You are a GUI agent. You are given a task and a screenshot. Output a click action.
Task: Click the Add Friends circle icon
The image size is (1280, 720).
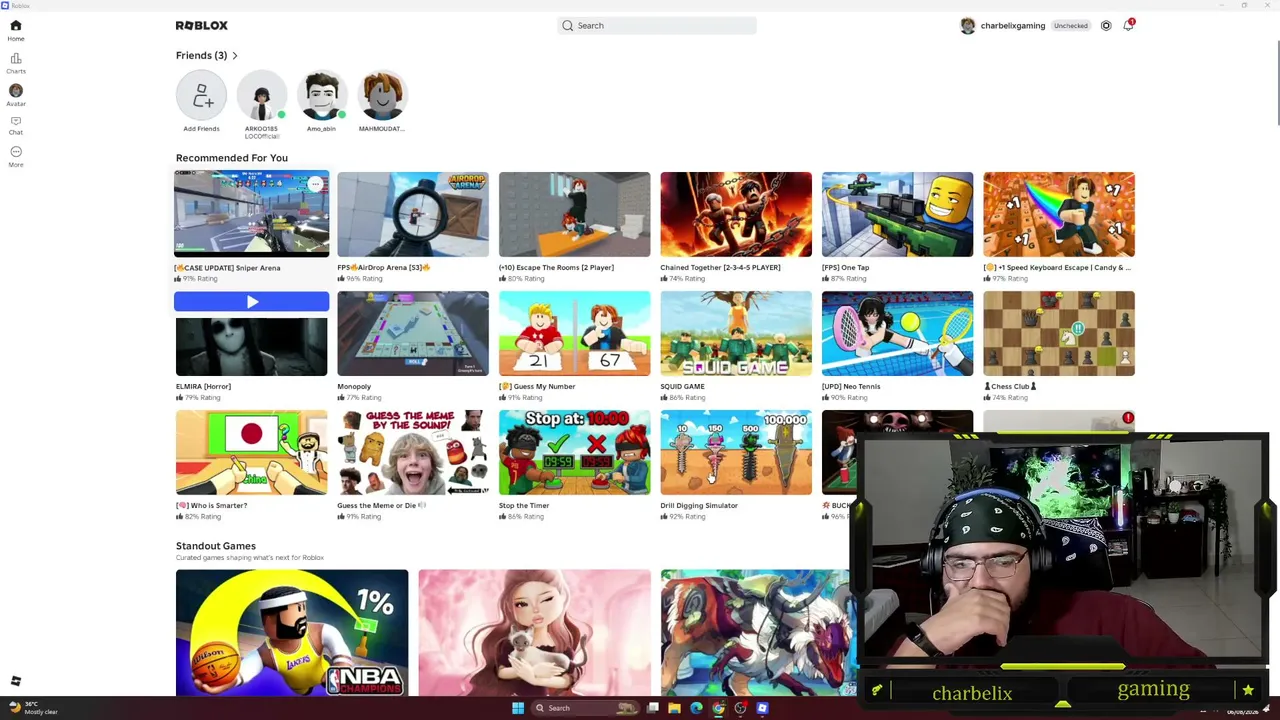(201, 96)
